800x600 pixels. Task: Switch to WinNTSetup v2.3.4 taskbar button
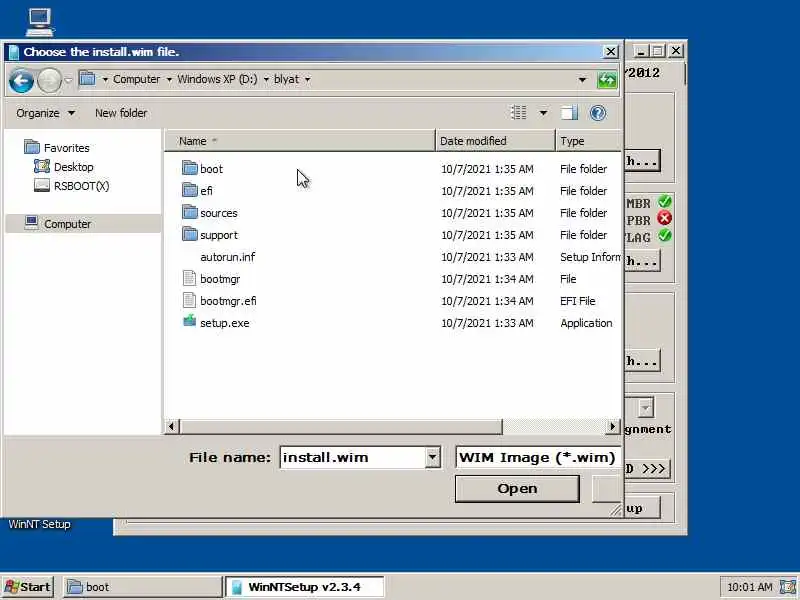[305, 587]
